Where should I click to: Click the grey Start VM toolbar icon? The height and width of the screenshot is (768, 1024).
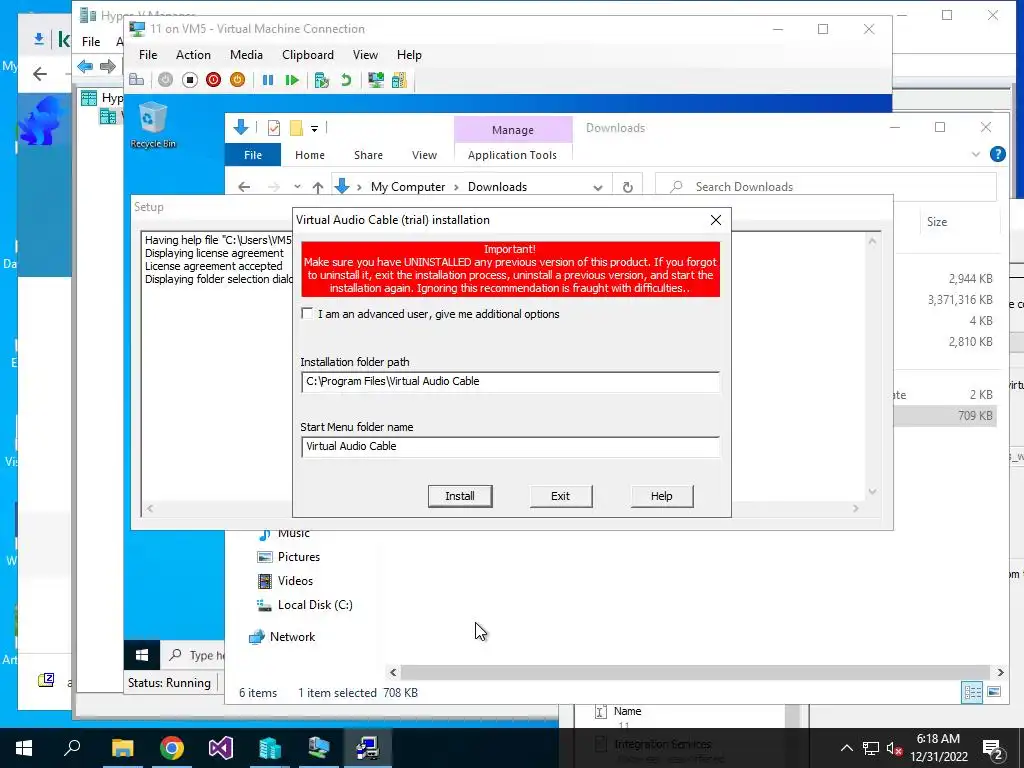pos(165,80)
